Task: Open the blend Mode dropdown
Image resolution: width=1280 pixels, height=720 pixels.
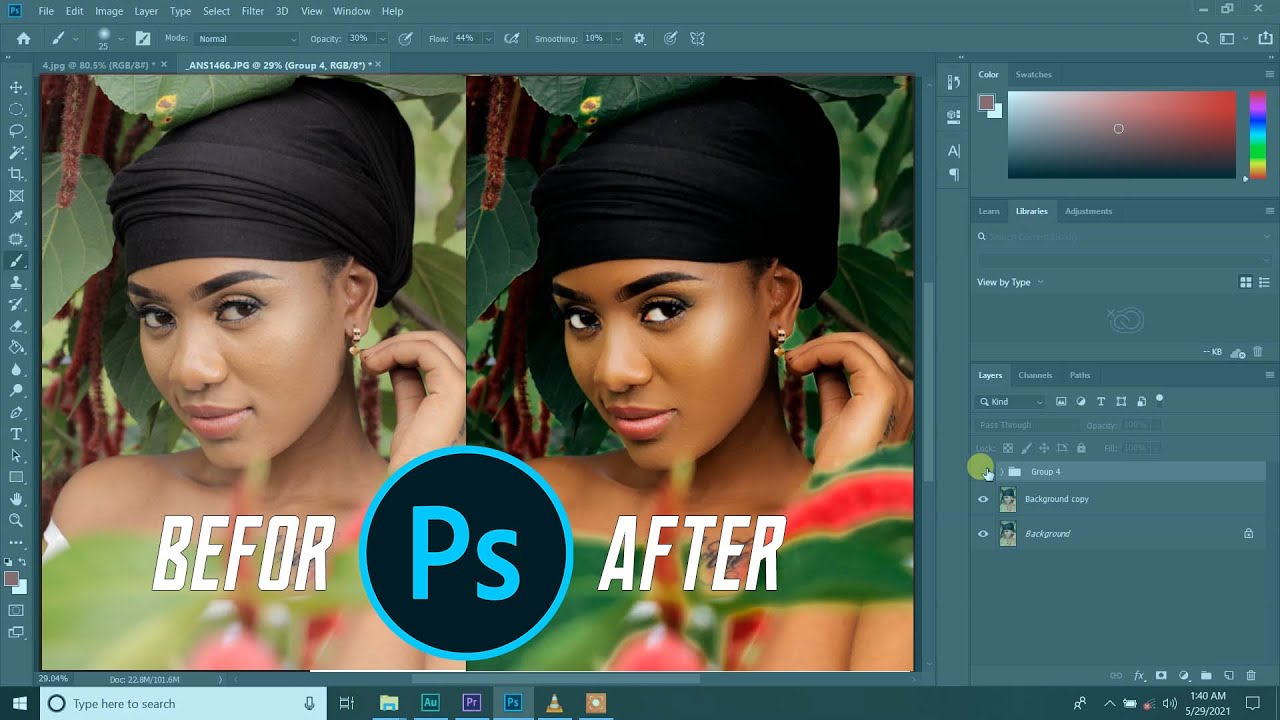Action: pos(246,38)
